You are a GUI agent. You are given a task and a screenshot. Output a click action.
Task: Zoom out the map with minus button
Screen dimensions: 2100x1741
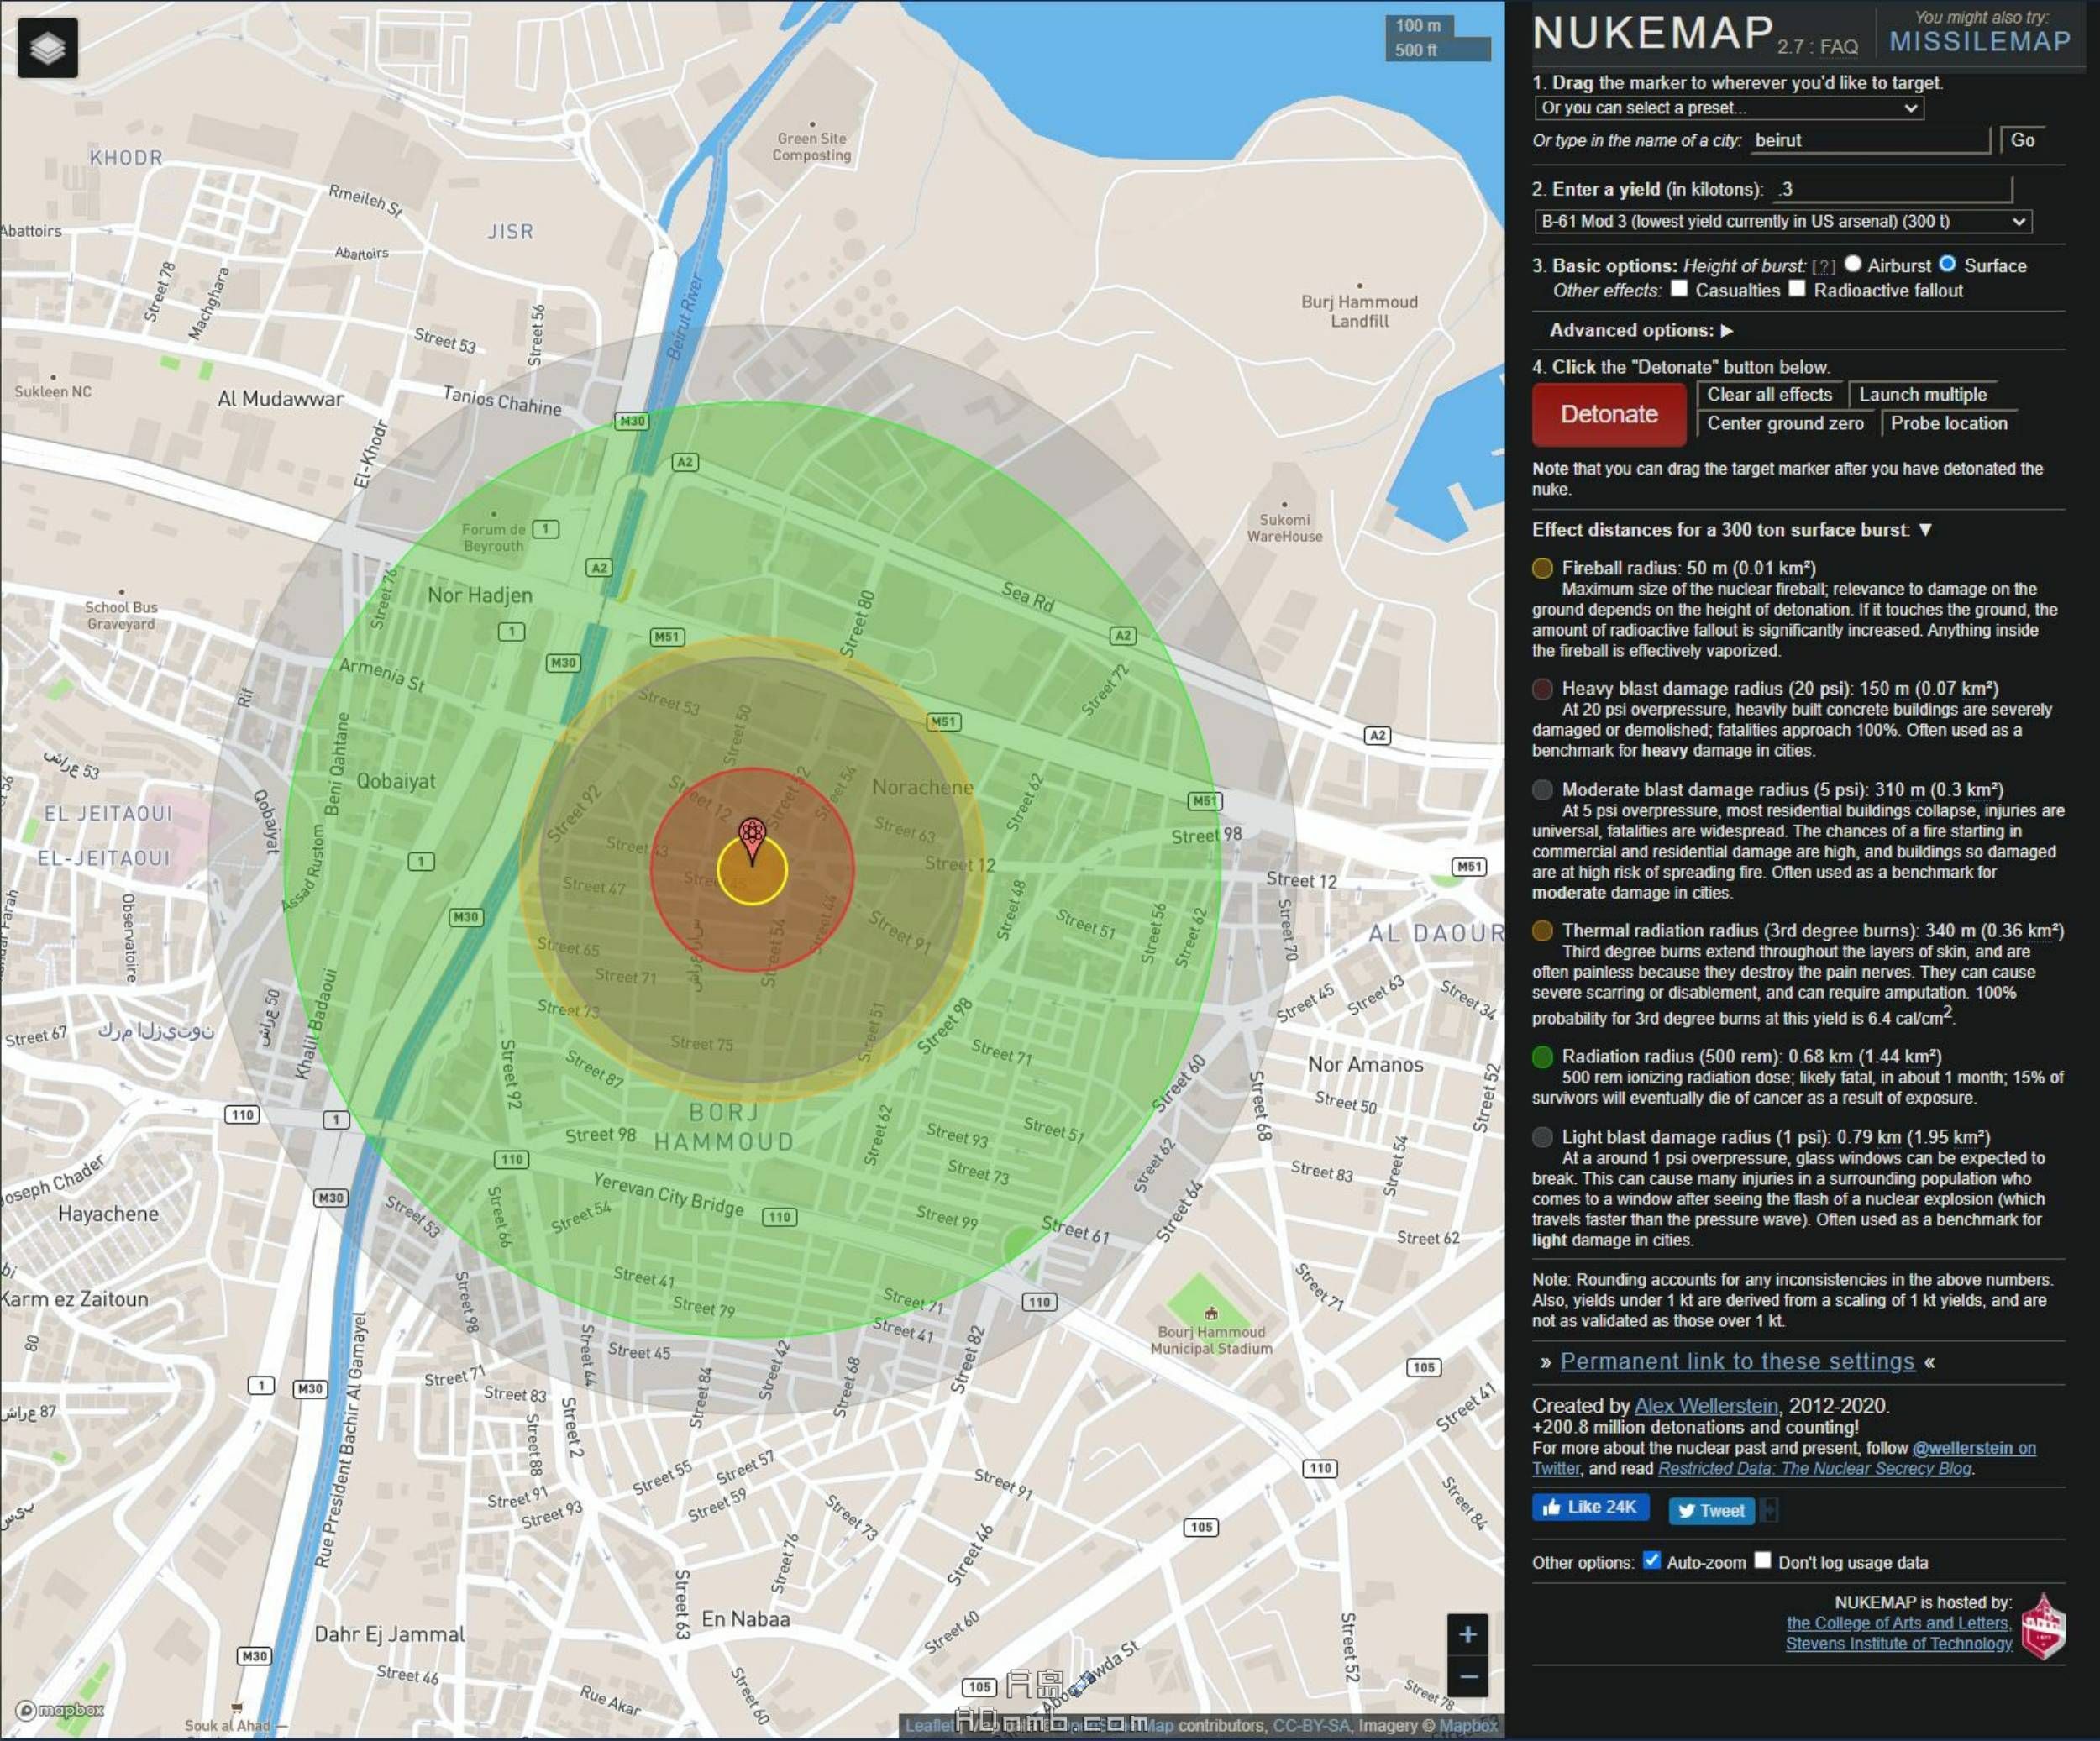coord(1467,1676)
